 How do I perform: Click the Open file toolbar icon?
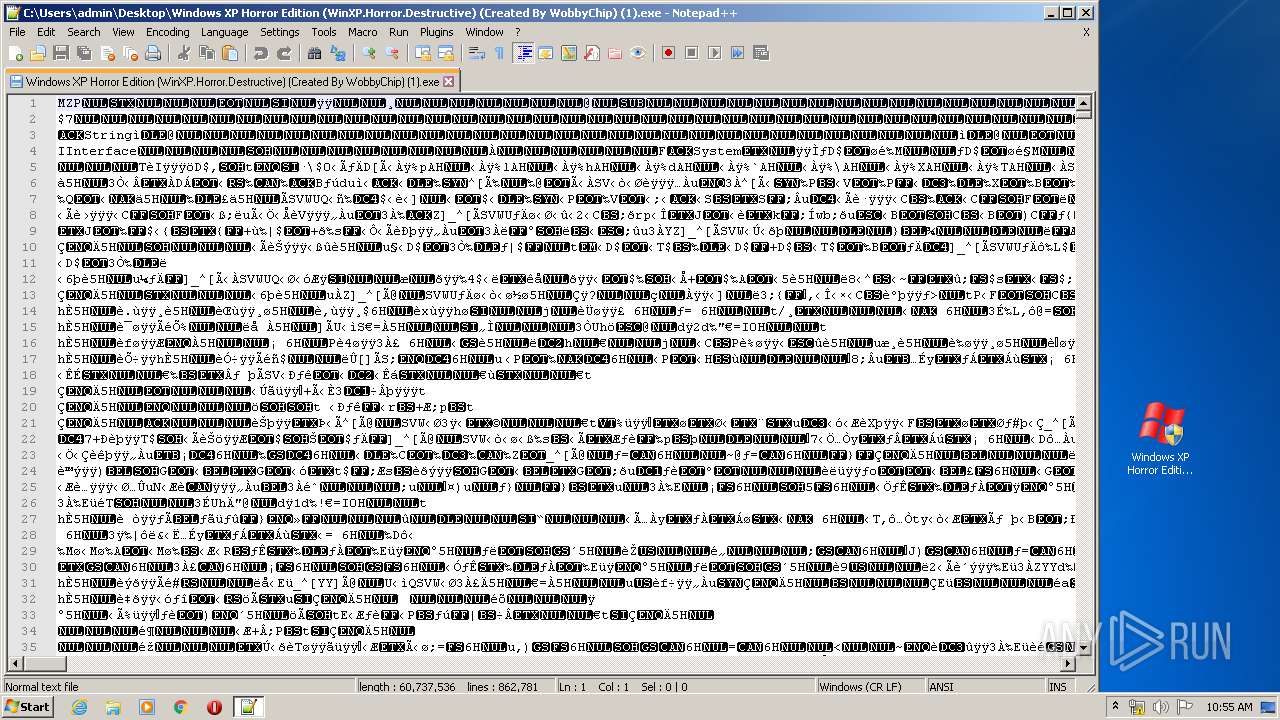point(38,53)
